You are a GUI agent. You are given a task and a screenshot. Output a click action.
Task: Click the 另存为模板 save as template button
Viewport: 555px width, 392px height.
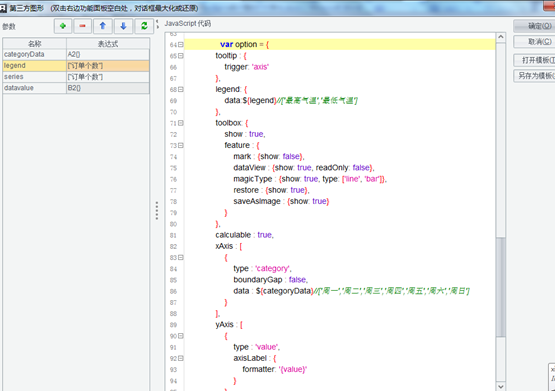pyautogui.click(x=534, y=76)
